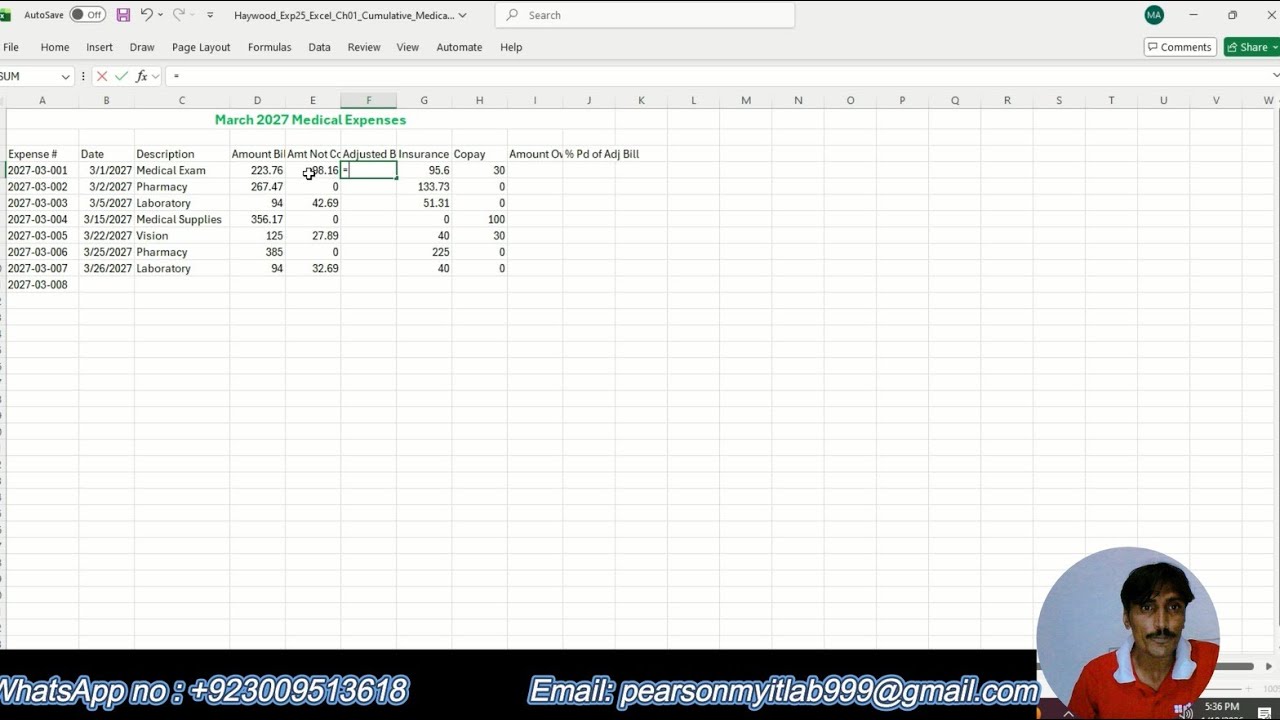Open the View tab
This screenshot has width=1280, height=720.
tap(407, 47)
